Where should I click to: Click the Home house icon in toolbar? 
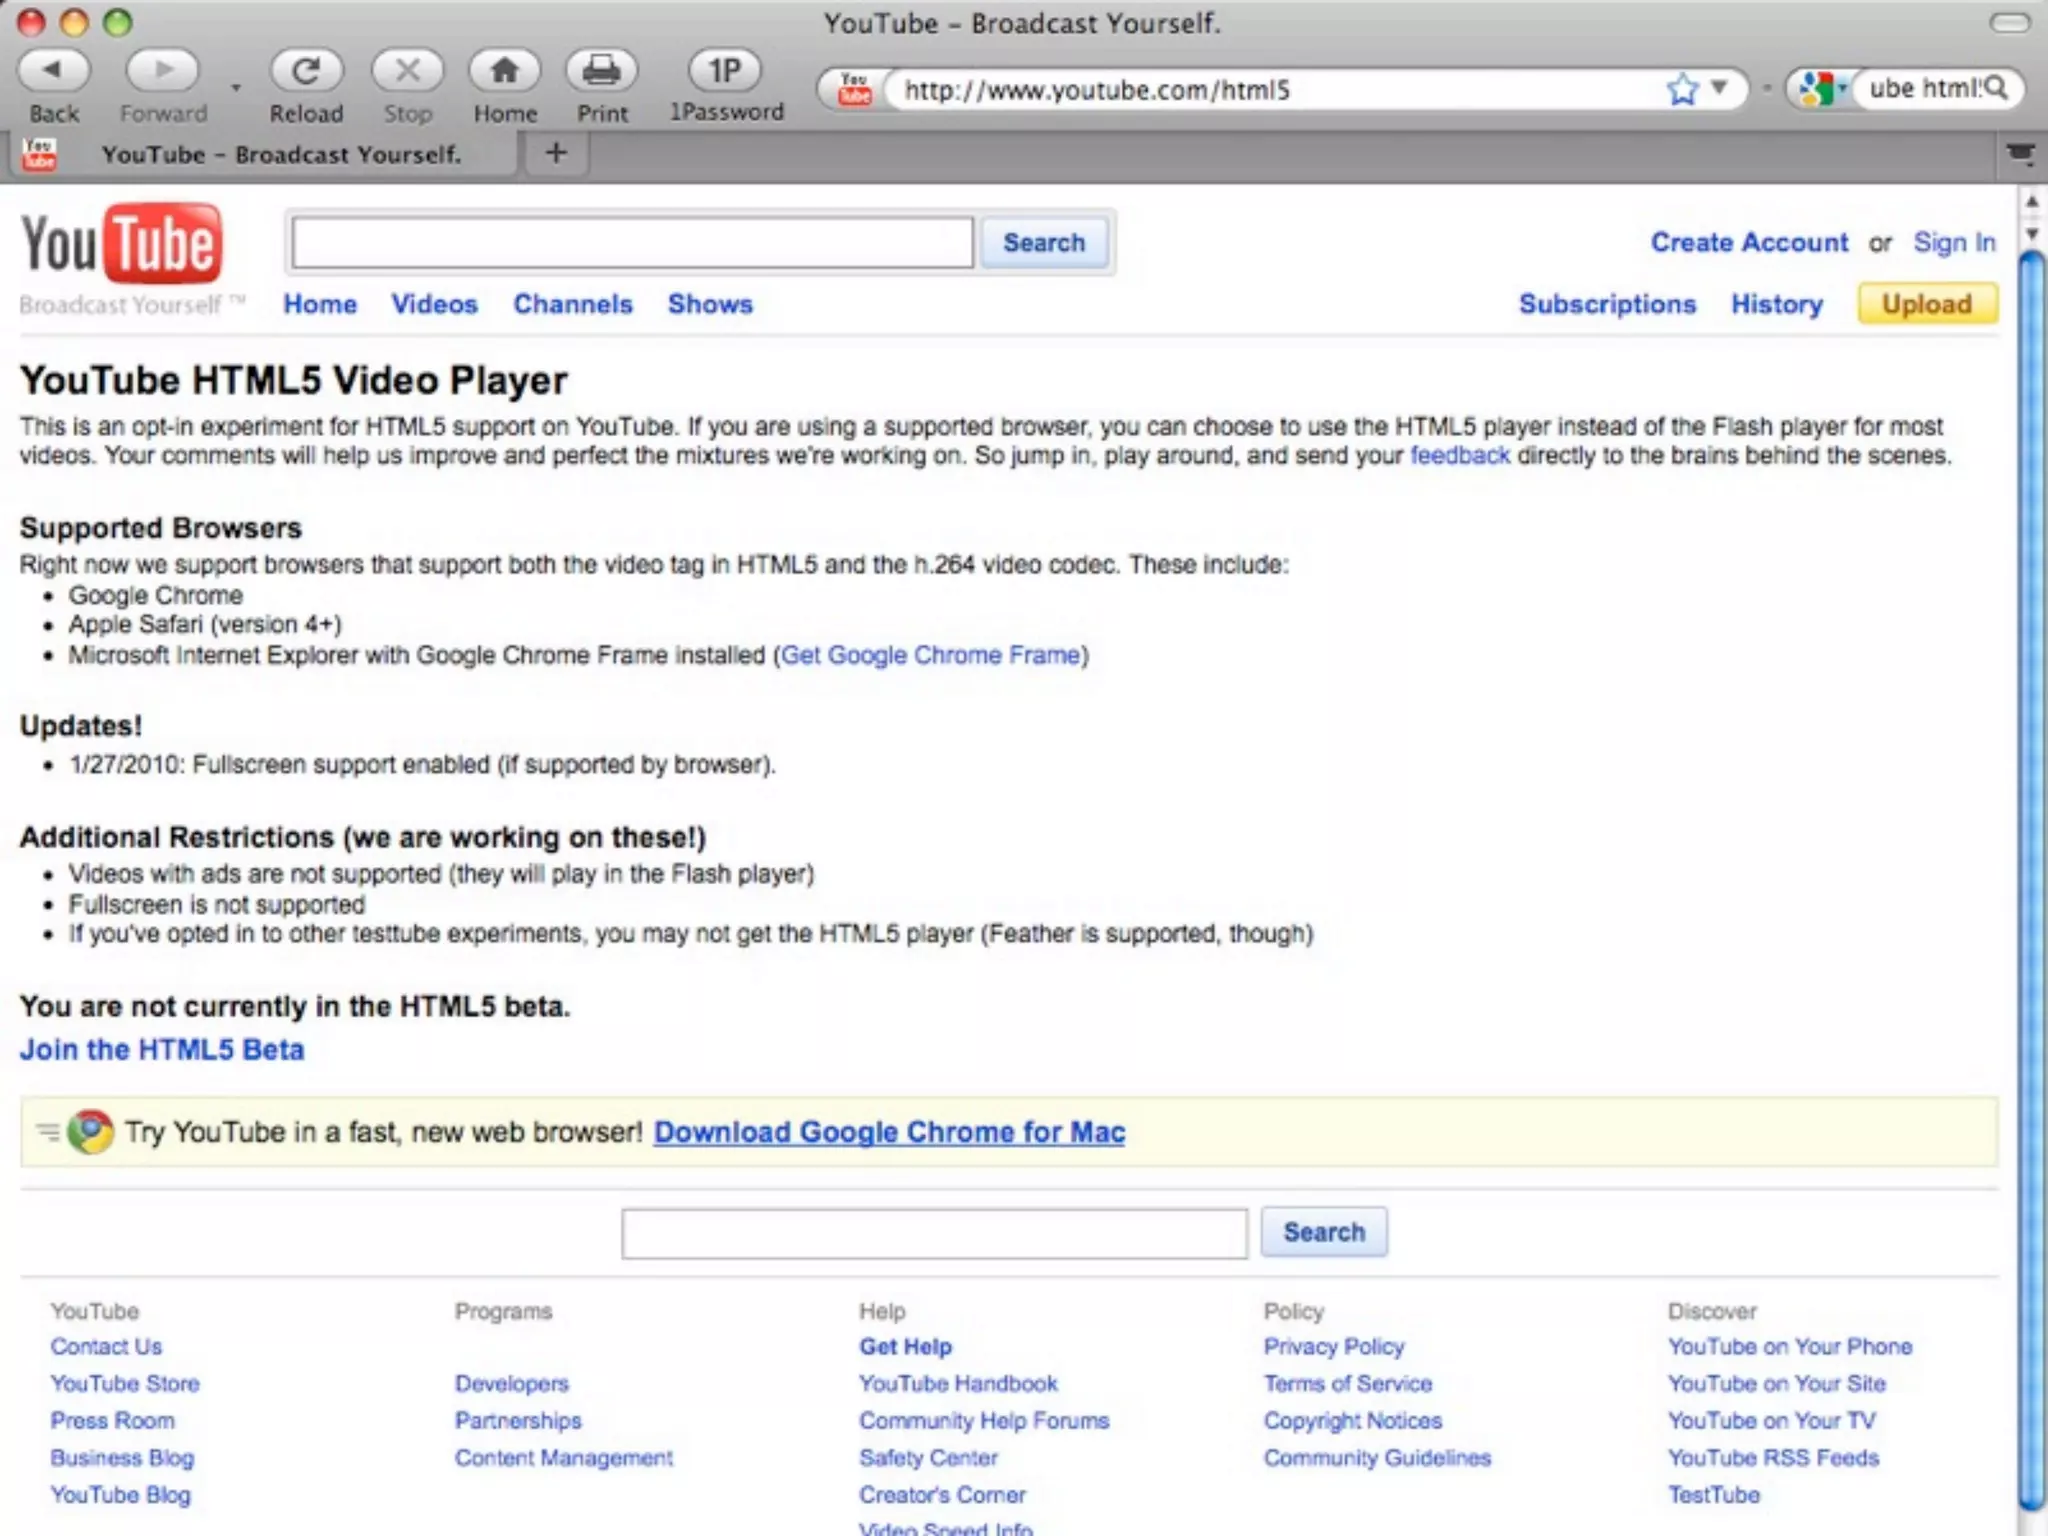[505, 70]
